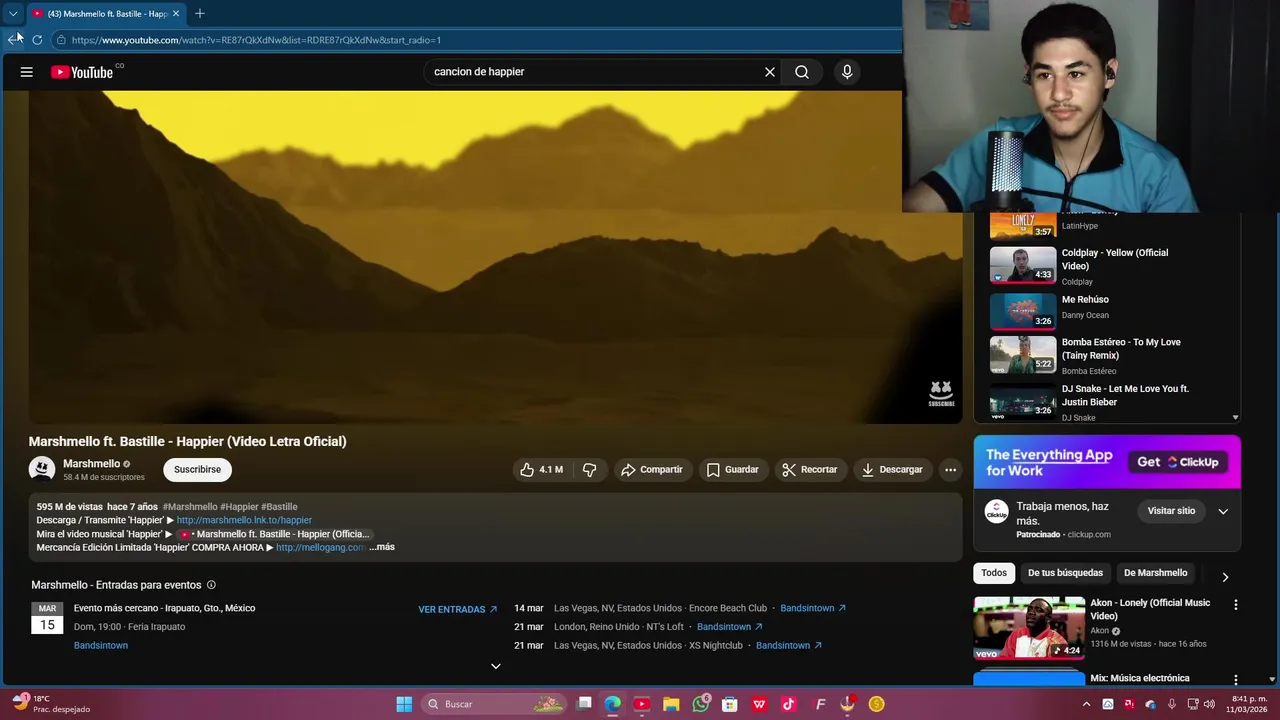Click the Descargar download button
The height and width of the screenshot is (720, 1280).
[892, 470]
